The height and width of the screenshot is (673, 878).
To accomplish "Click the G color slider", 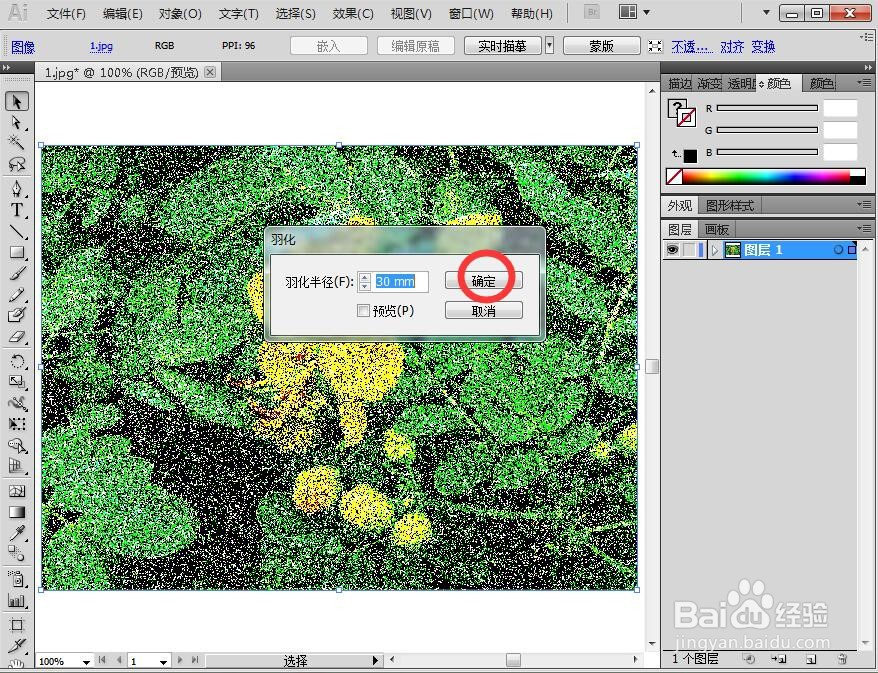I will click(x=767, y=130).
